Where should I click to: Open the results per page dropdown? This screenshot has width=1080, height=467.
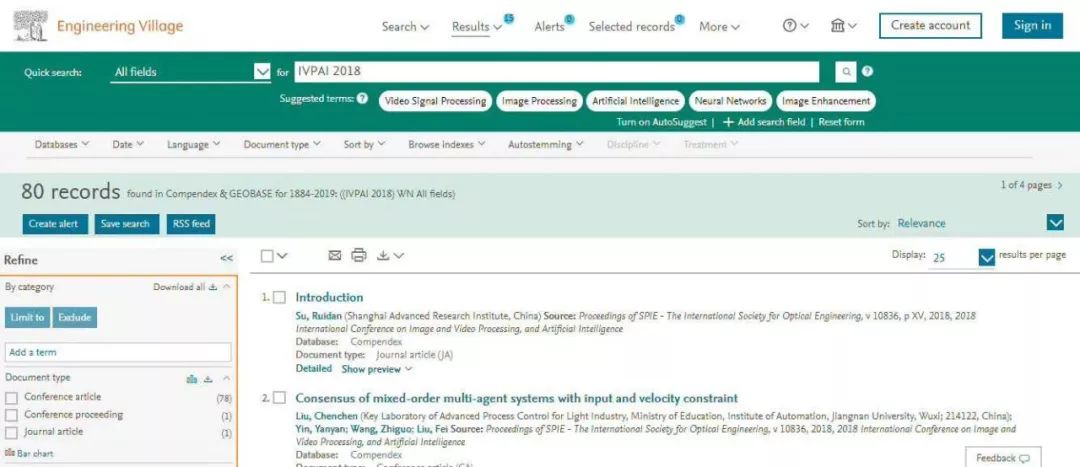click(986, 257)
